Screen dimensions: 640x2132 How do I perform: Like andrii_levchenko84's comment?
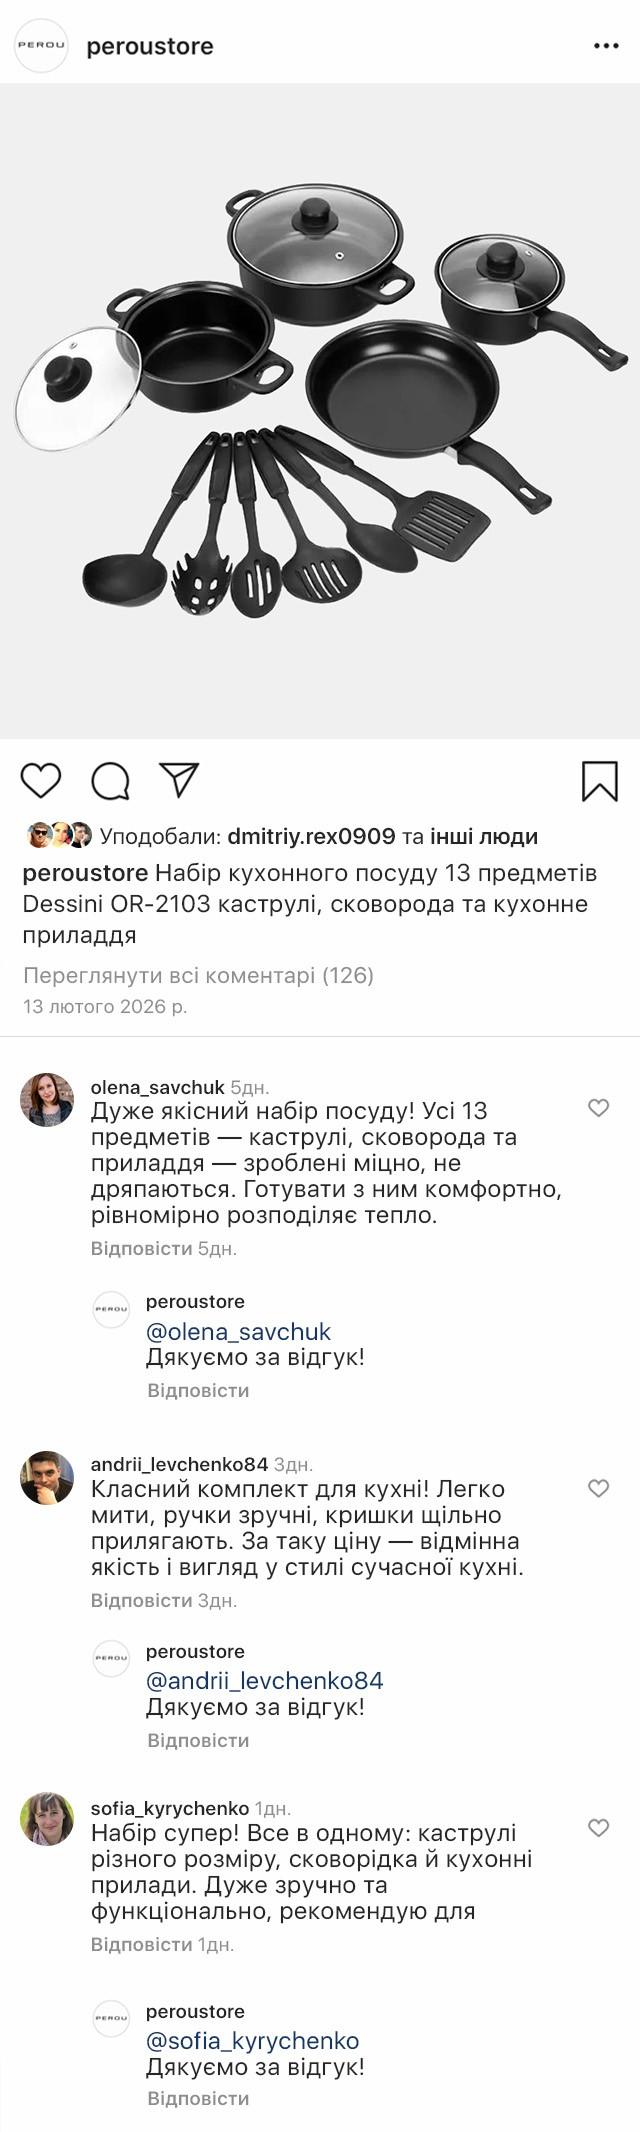tap(598, 1488)
